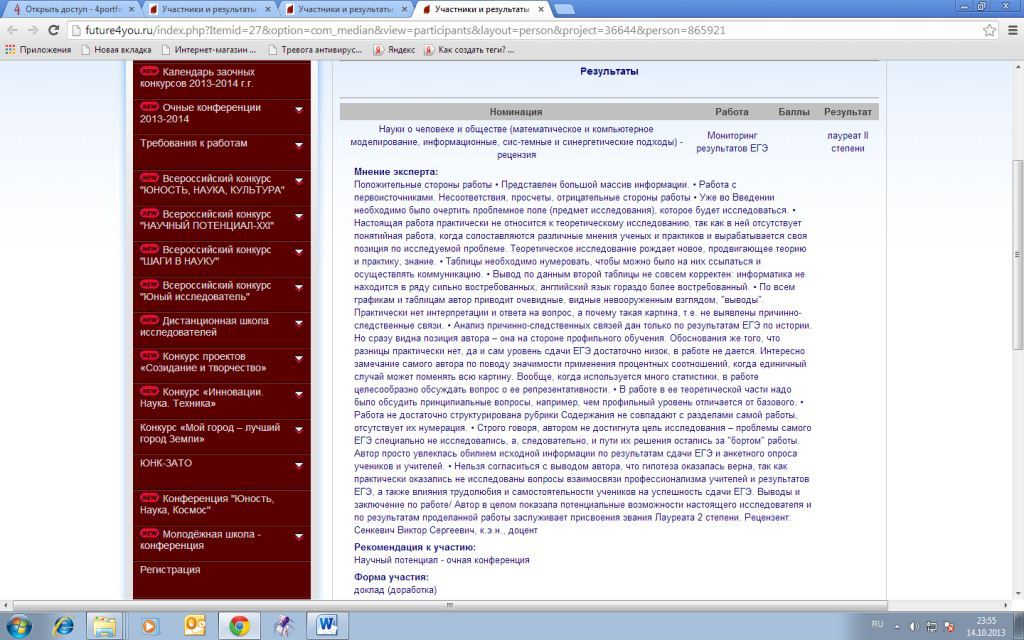Open the Регистрация link in the sidebar
This screenshot has width=1024, height=640.
click(170, 569)
